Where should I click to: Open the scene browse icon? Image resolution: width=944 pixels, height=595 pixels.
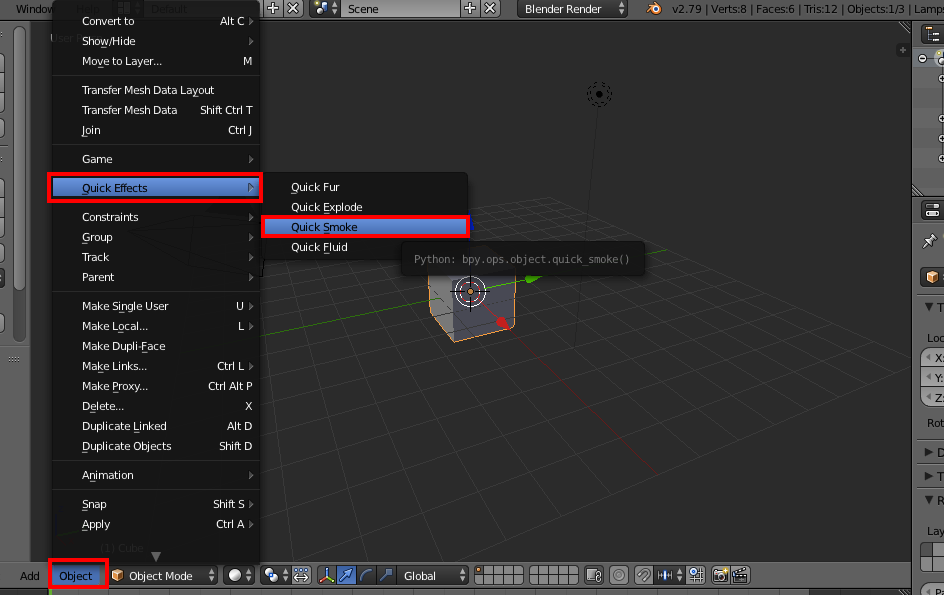pyautogui.click(x=325, y=8)
